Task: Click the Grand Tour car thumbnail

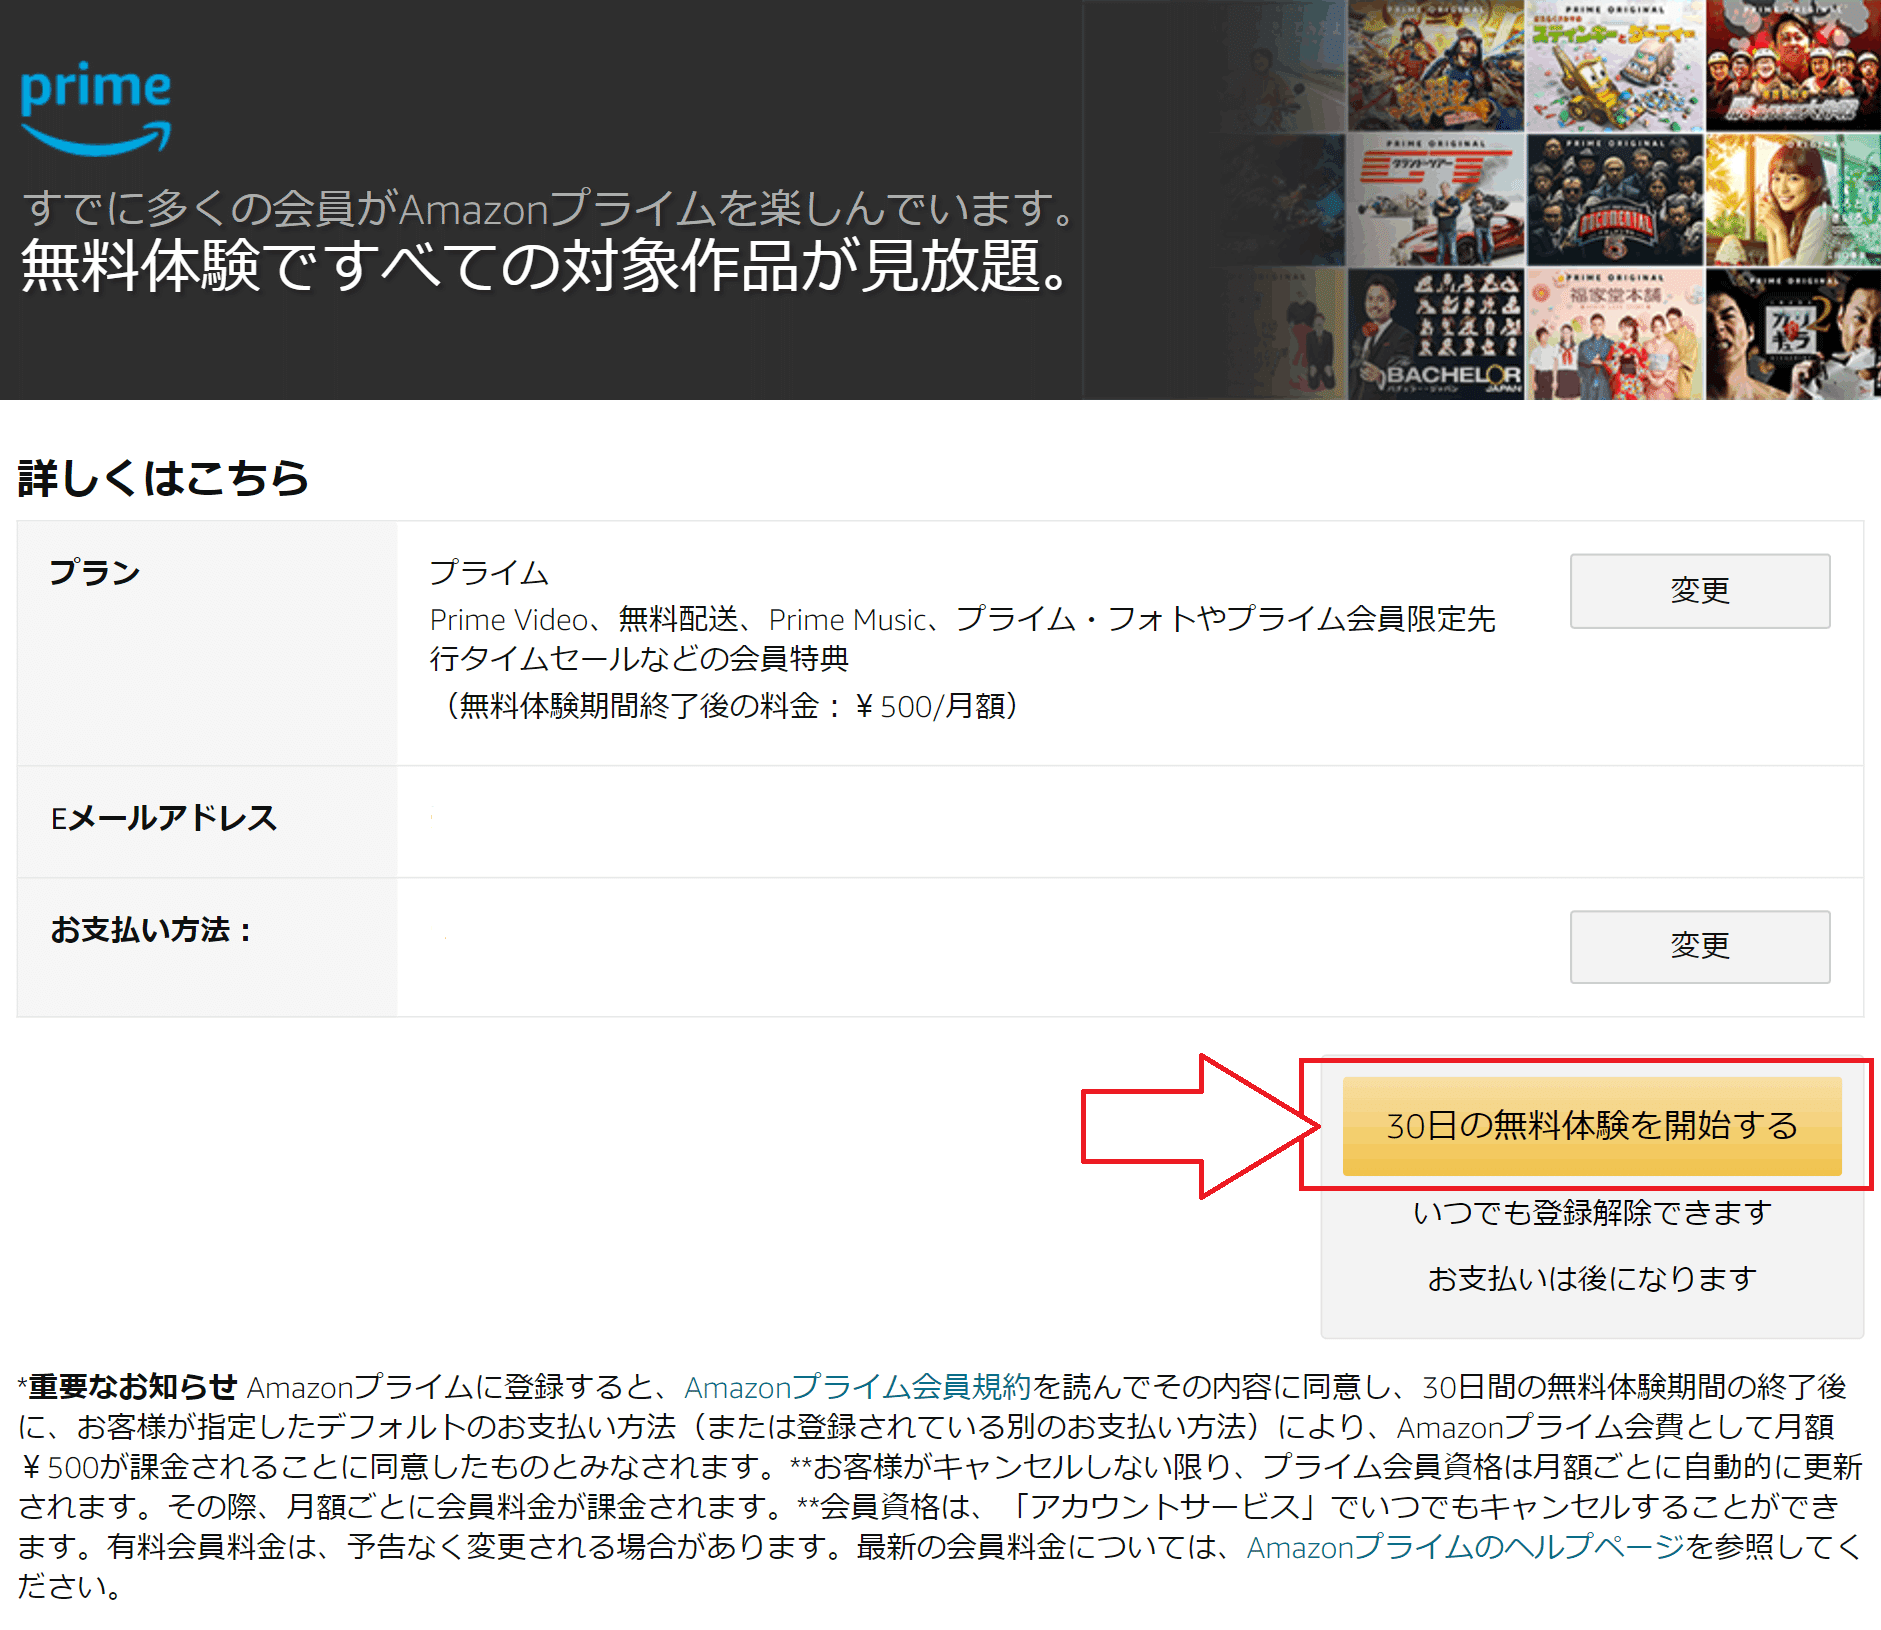Action: (x=1436, y=200)
